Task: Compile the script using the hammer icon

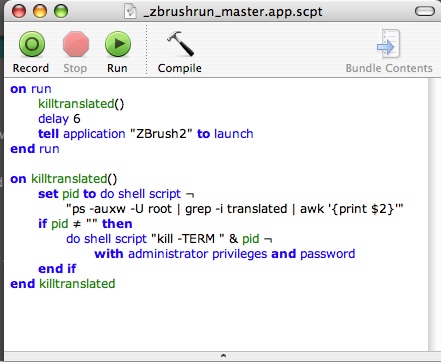Action: (180, 44)
